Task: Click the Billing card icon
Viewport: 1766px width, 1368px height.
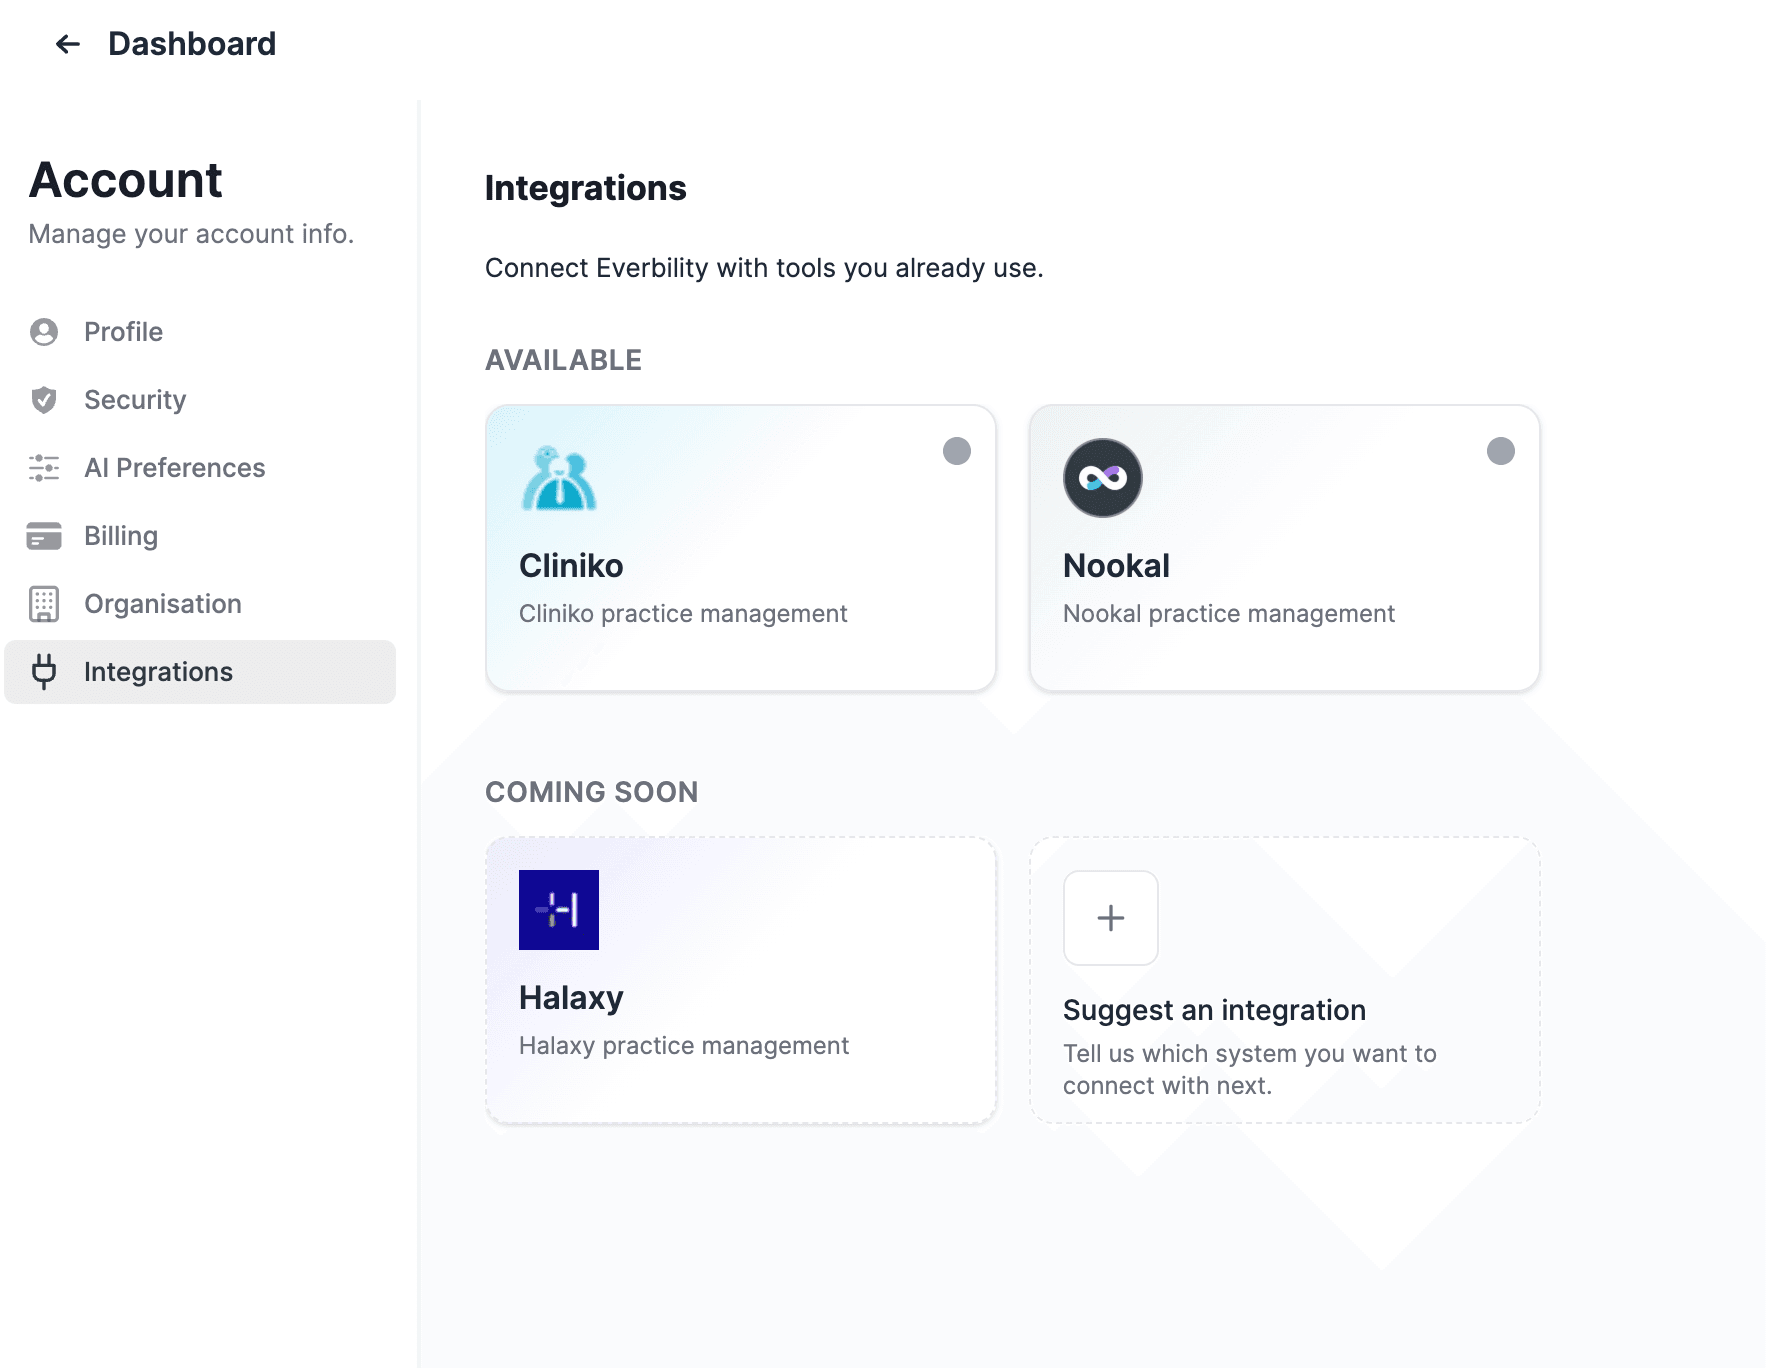Action: tap(44, 536)
